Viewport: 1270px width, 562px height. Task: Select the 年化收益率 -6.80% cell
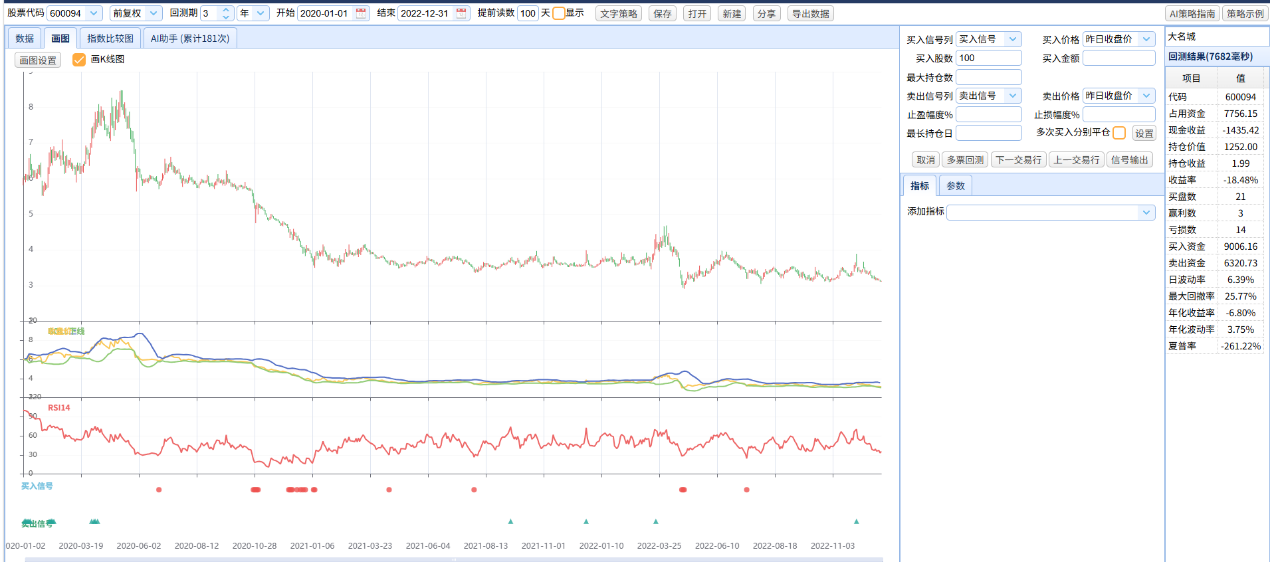pos(1240,313)
